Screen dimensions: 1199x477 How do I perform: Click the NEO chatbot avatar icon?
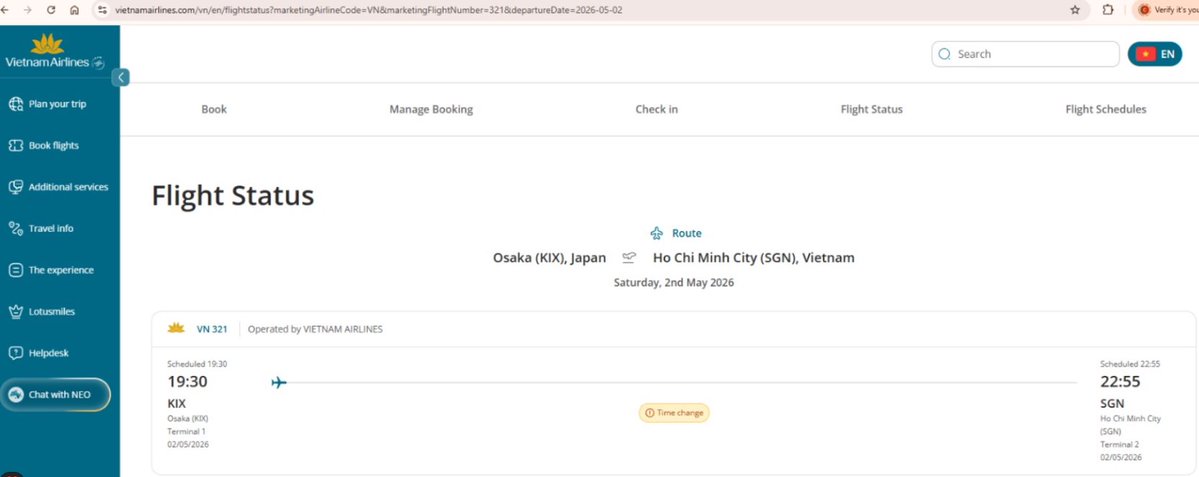click(x=15, y=394)
